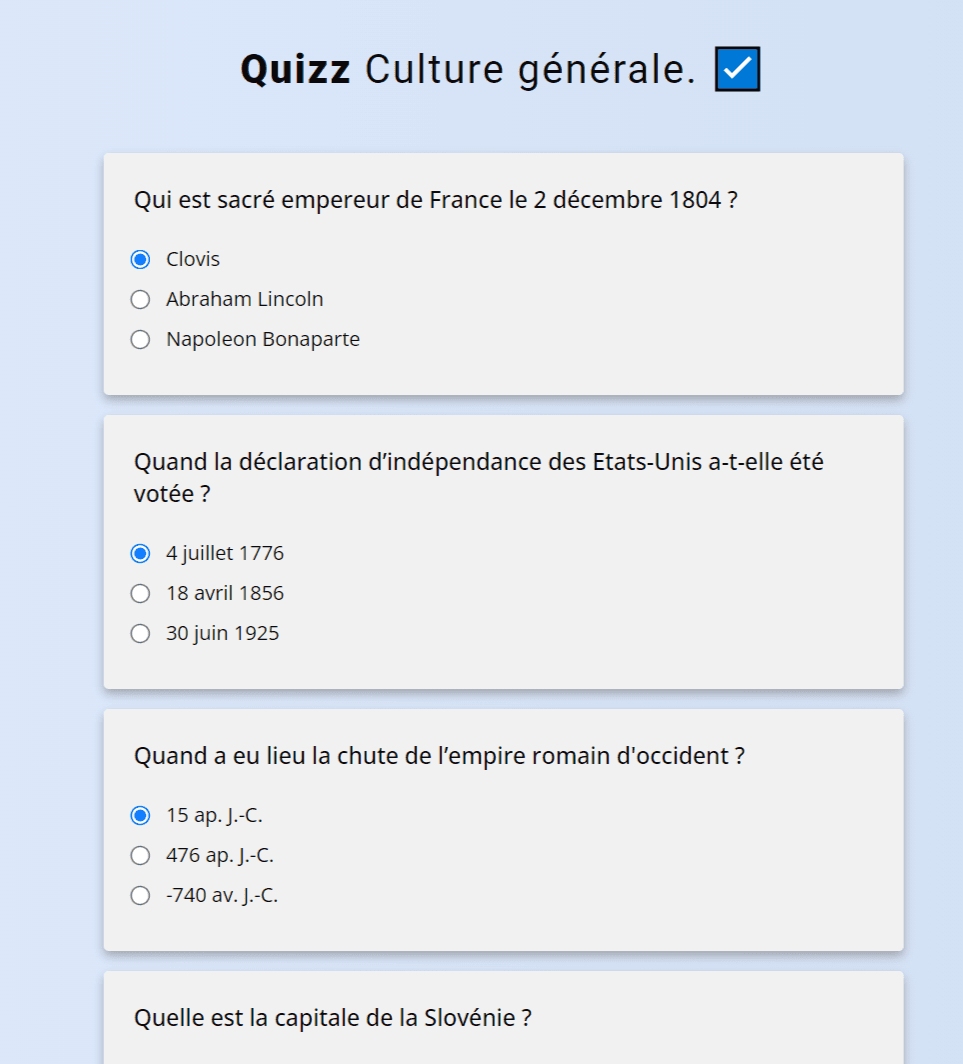Click the Roman empire fall question
Image resolution: width=963 pixels, height=1064 pixels.
click(x=441, y=755)
